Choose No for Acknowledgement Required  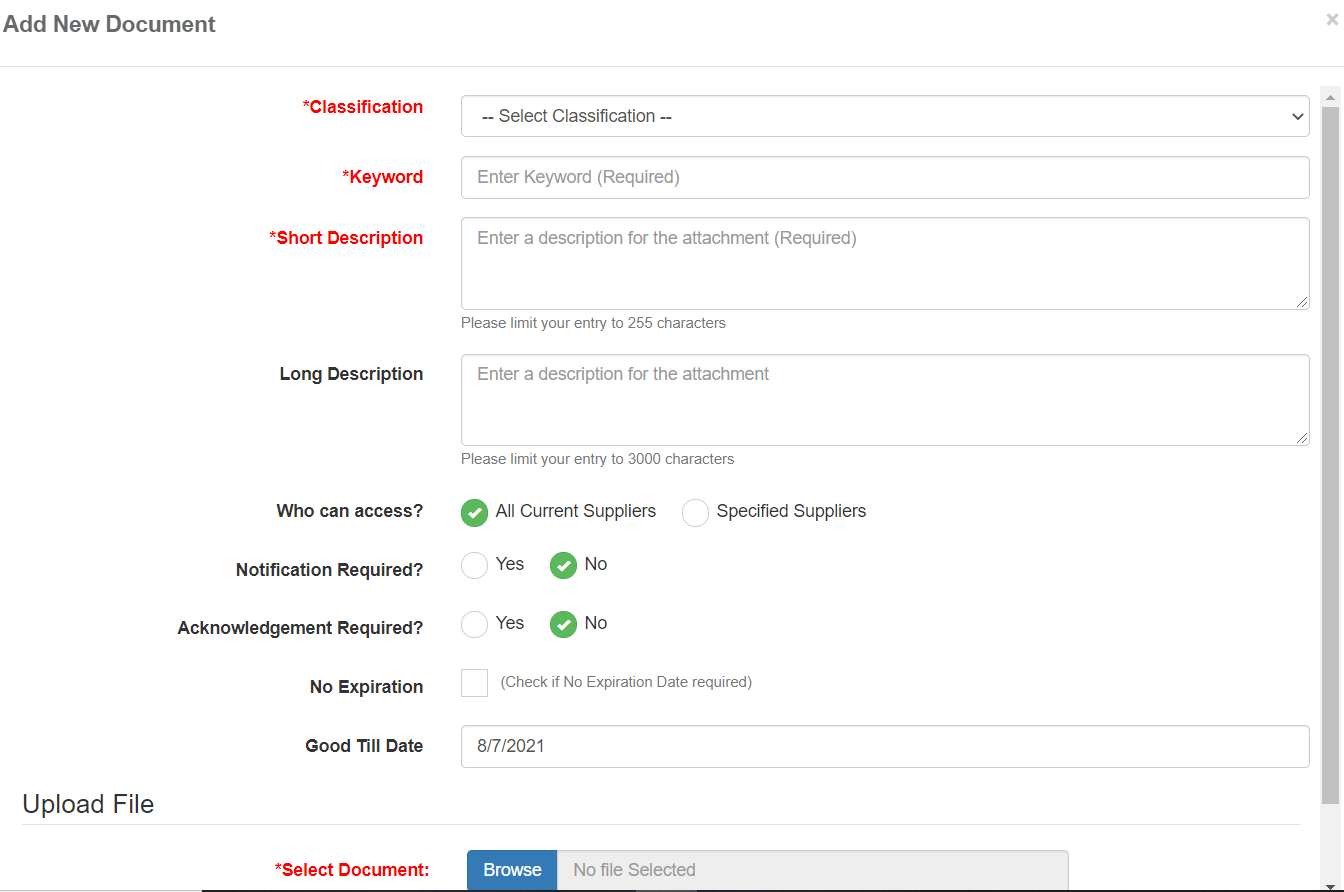(563, 625)
